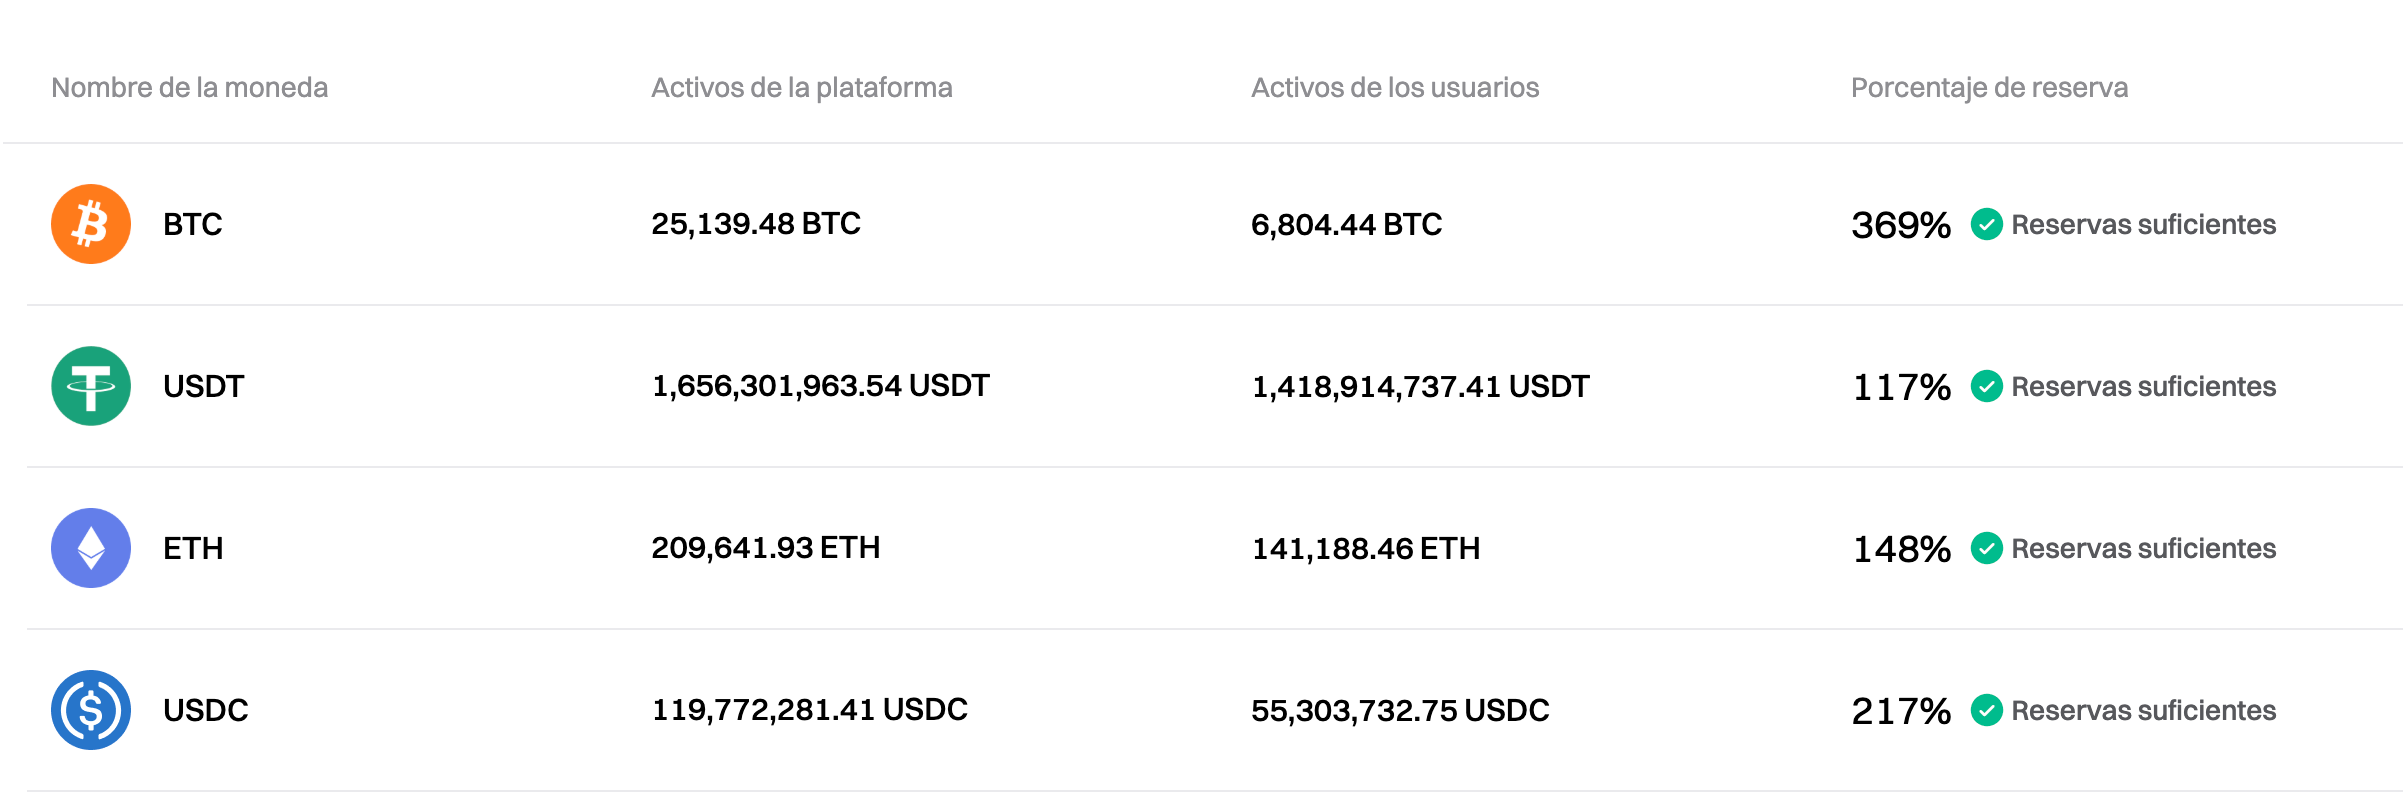Click Reservas suficientes text in USDC row

pos(2143,710)
